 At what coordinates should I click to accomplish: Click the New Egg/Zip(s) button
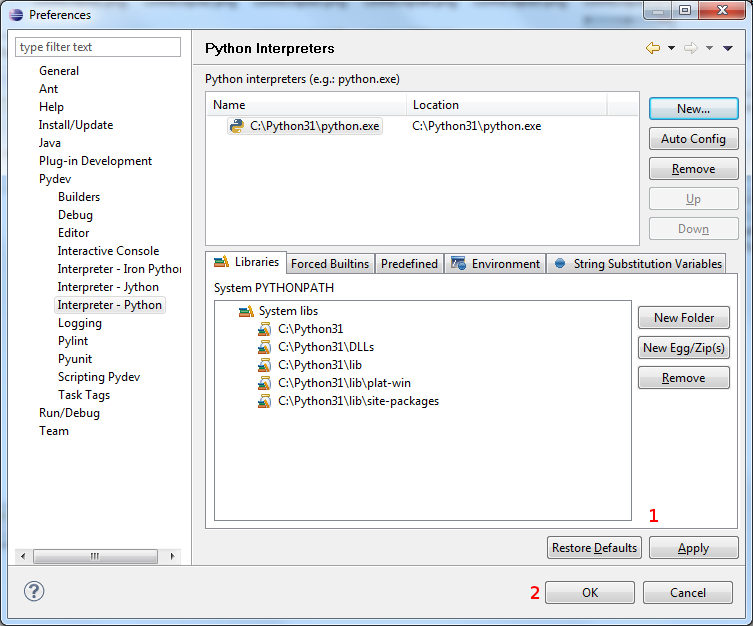pyautogui.click(x=684, y=348)
